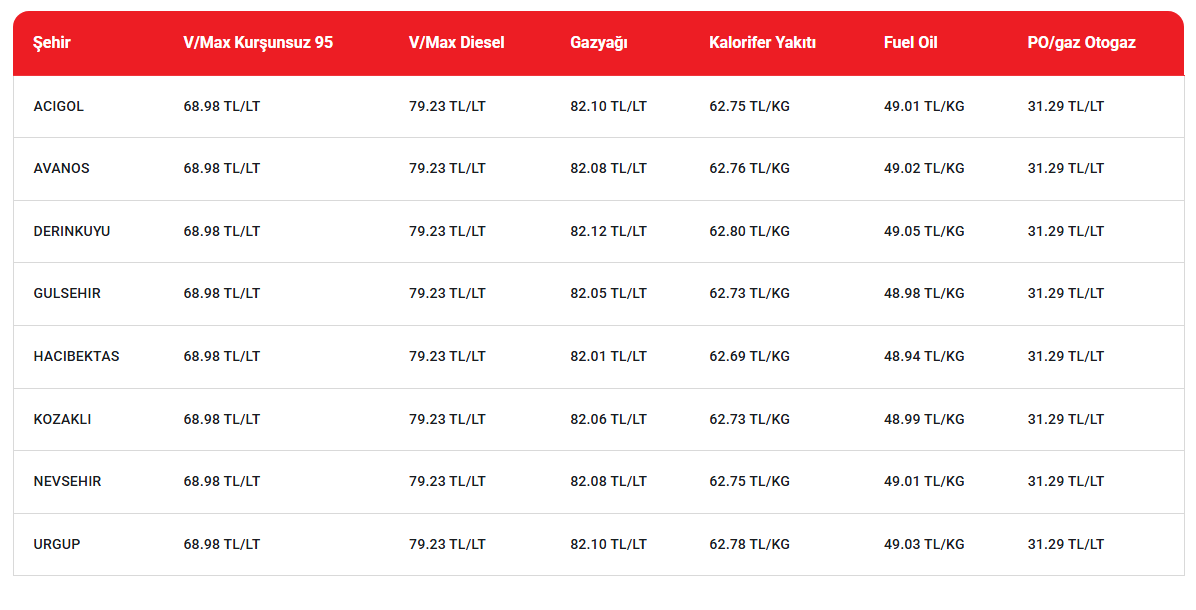Click URGUP Gazyağı price 82.10 TL/LT
The image size is (1196, 610).
(608, 544)
